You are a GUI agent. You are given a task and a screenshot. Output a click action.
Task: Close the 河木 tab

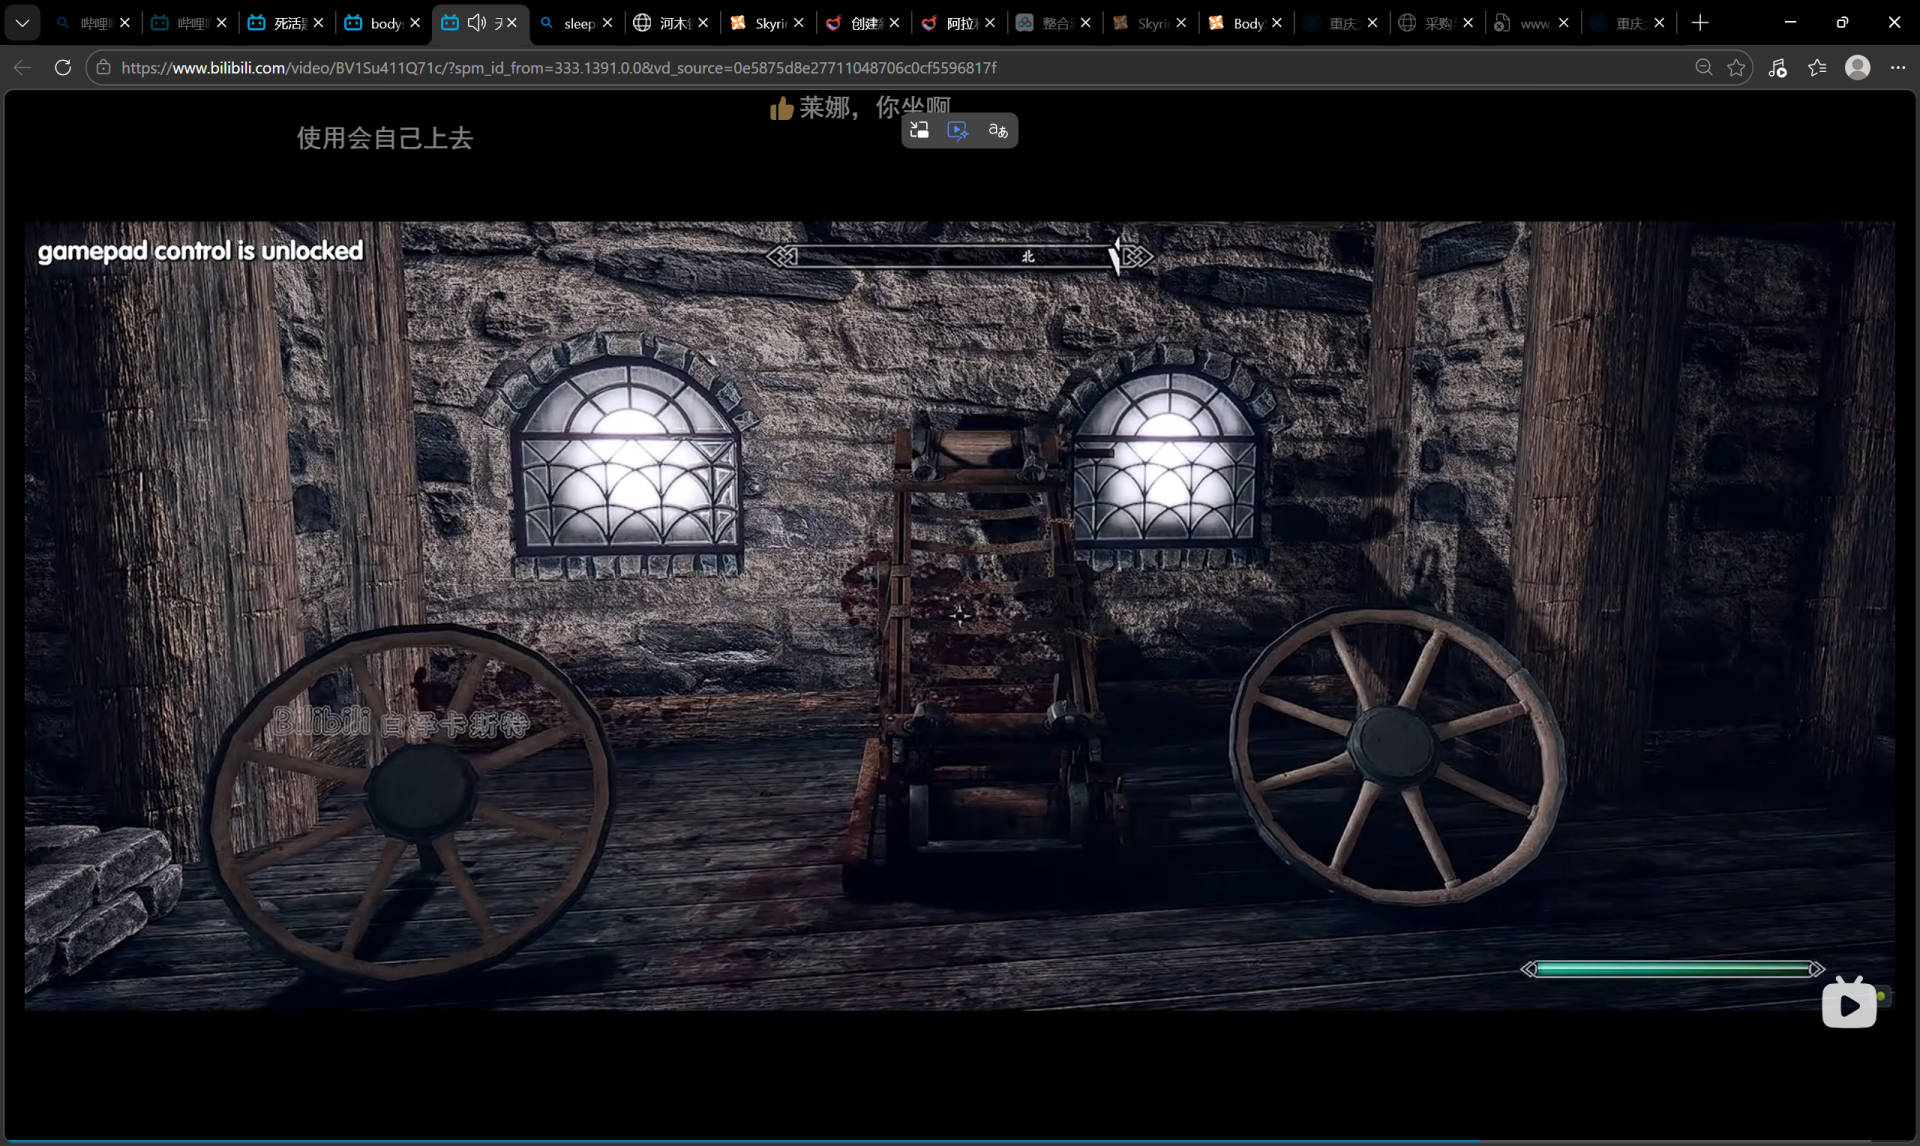(x=703, y=22)
